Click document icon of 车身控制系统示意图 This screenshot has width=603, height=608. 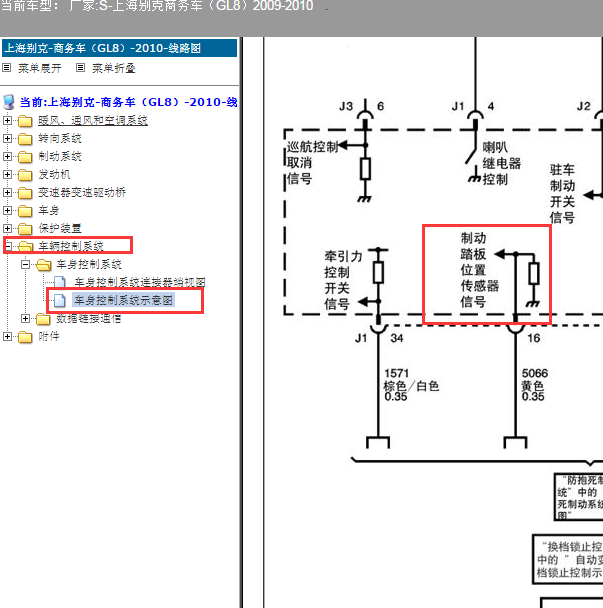(59, 300)
